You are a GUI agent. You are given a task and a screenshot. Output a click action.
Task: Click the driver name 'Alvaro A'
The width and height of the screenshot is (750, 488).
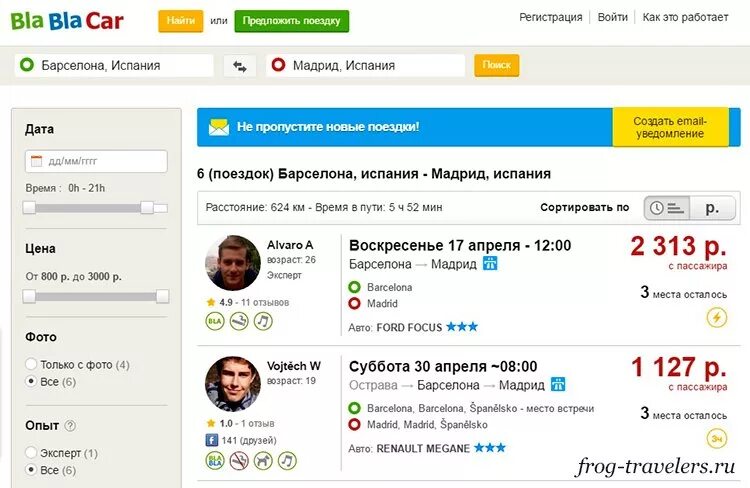(290, 245)
